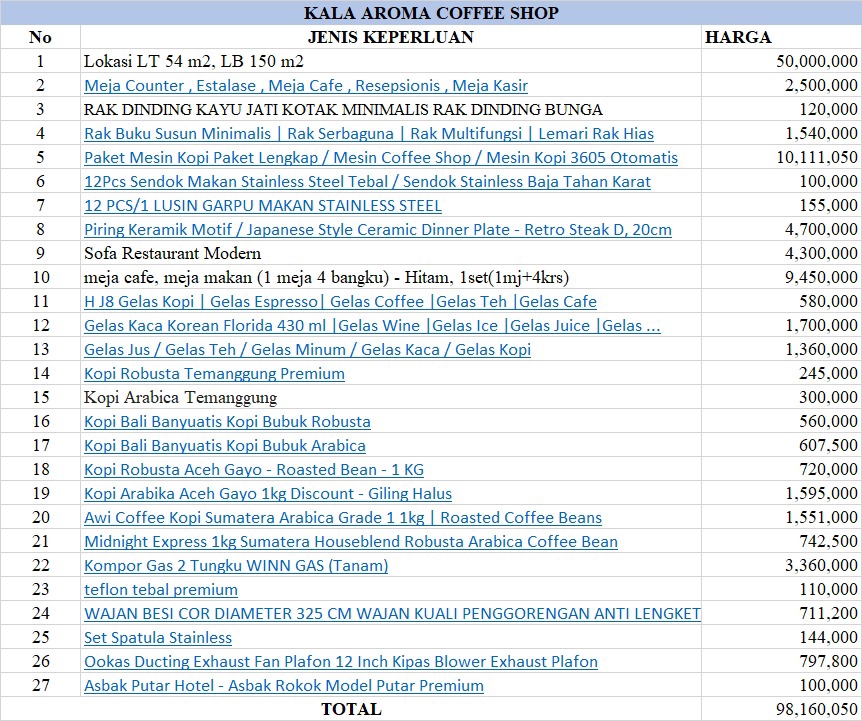
Task: Open Gelas Jus / Gelas Teh link
Action: [307, 350]
